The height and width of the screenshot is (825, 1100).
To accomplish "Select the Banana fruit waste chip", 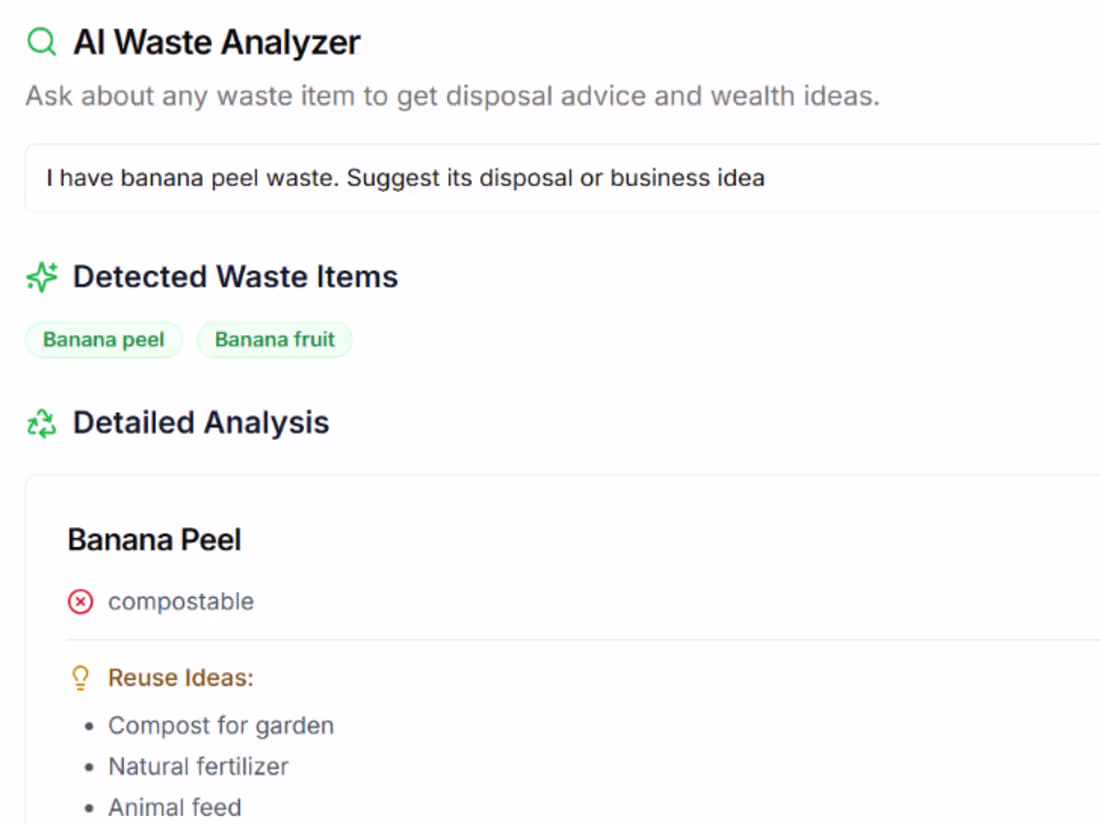I will pyautogui.click(x=274, y=339).
